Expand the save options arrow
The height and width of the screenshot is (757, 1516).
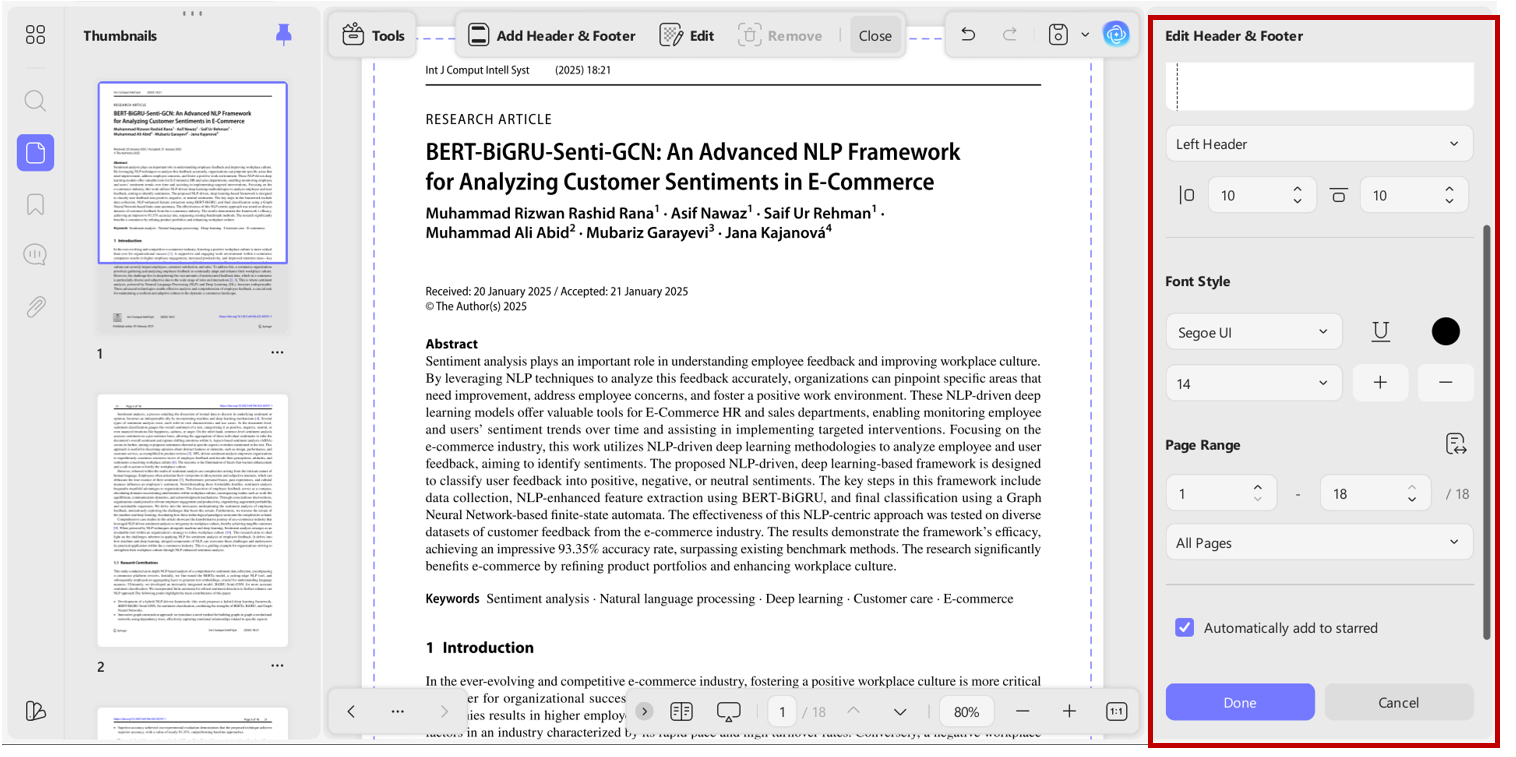click(x=1085, y=35)
